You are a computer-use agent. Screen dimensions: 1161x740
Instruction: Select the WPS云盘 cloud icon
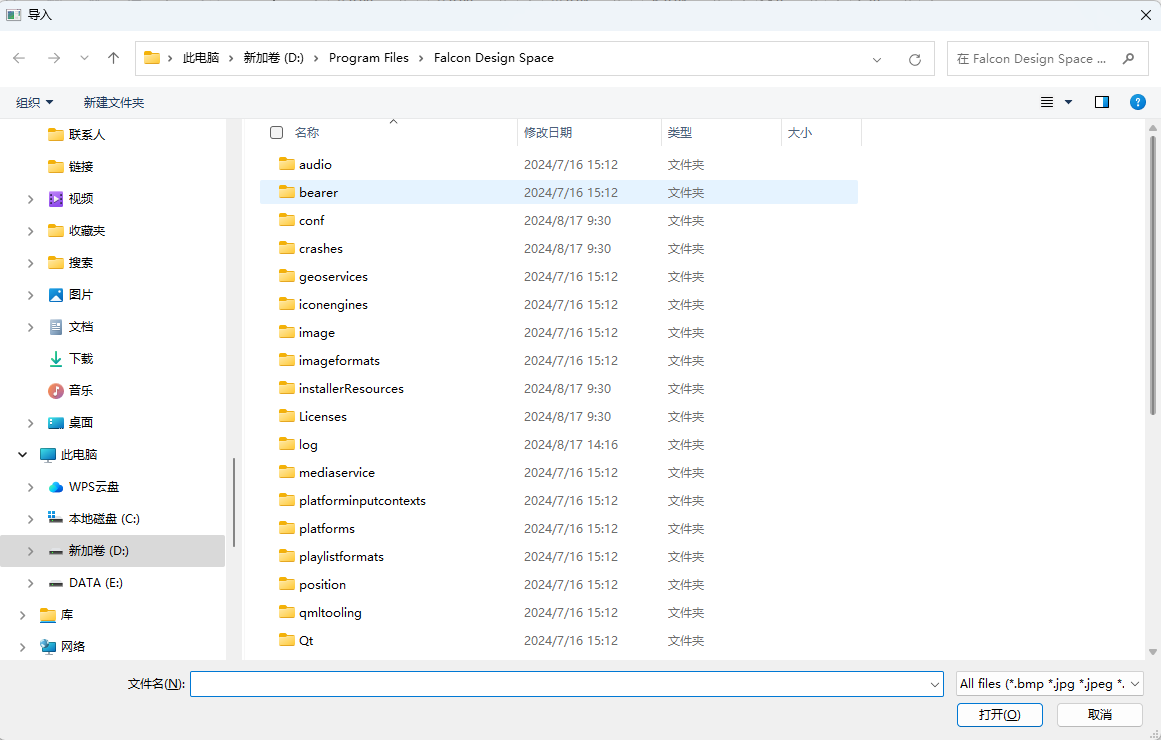(56, 487)
